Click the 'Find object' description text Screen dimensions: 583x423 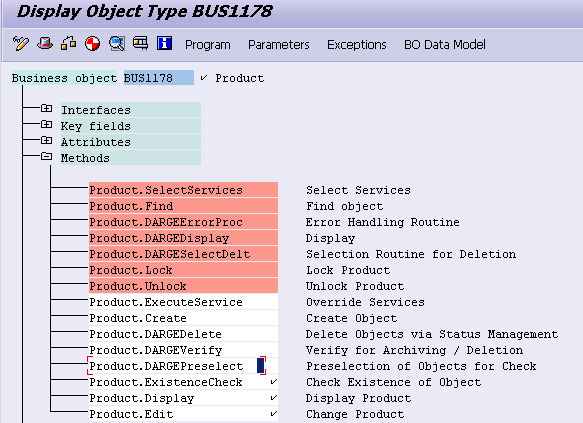tap(344, 206)
